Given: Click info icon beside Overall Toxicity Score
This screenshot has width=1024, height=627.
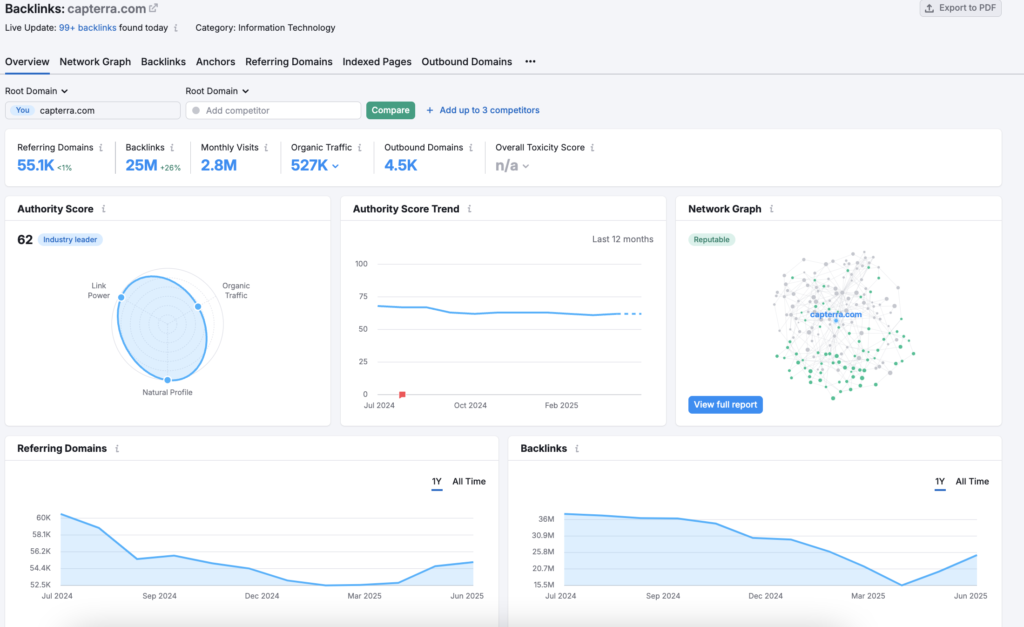Looking at the screenshot, I should pyautogui.click(x=592, y=148).
